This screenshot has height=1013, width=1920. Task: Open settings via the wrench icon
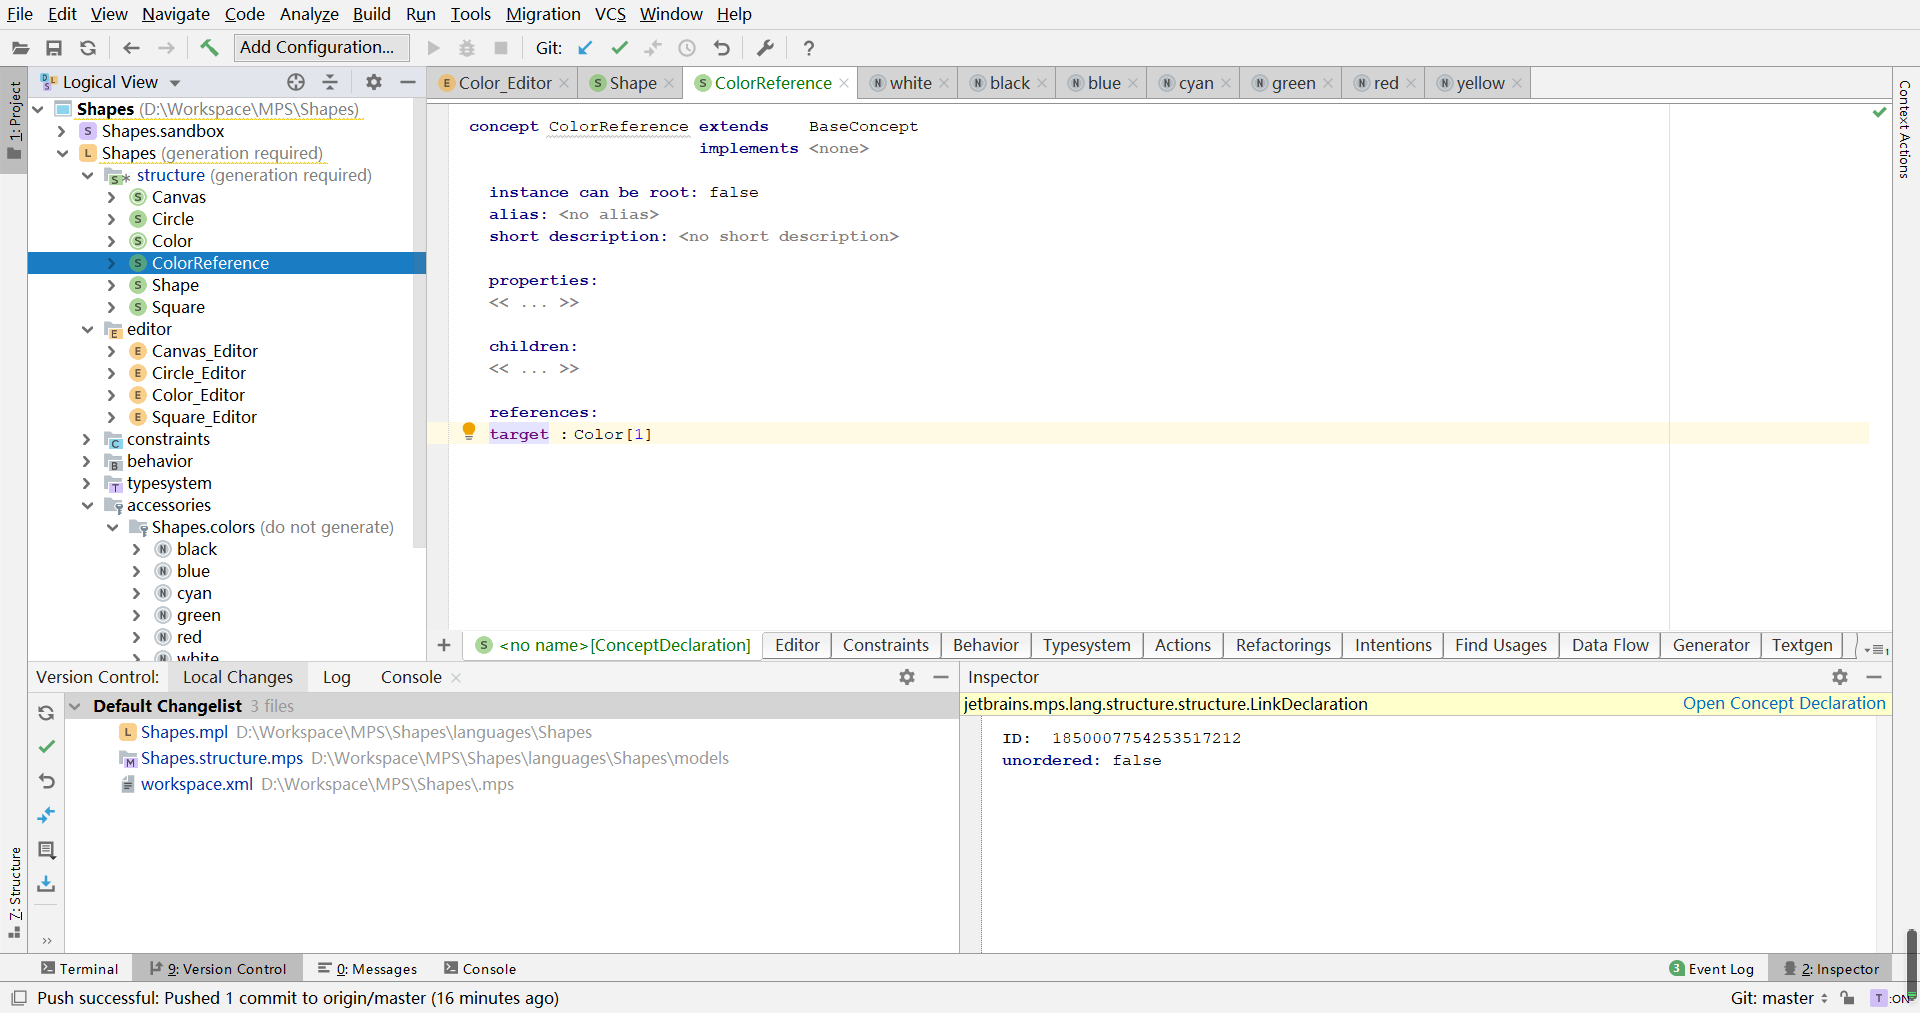pyautogui.click(x=764, y=47)
